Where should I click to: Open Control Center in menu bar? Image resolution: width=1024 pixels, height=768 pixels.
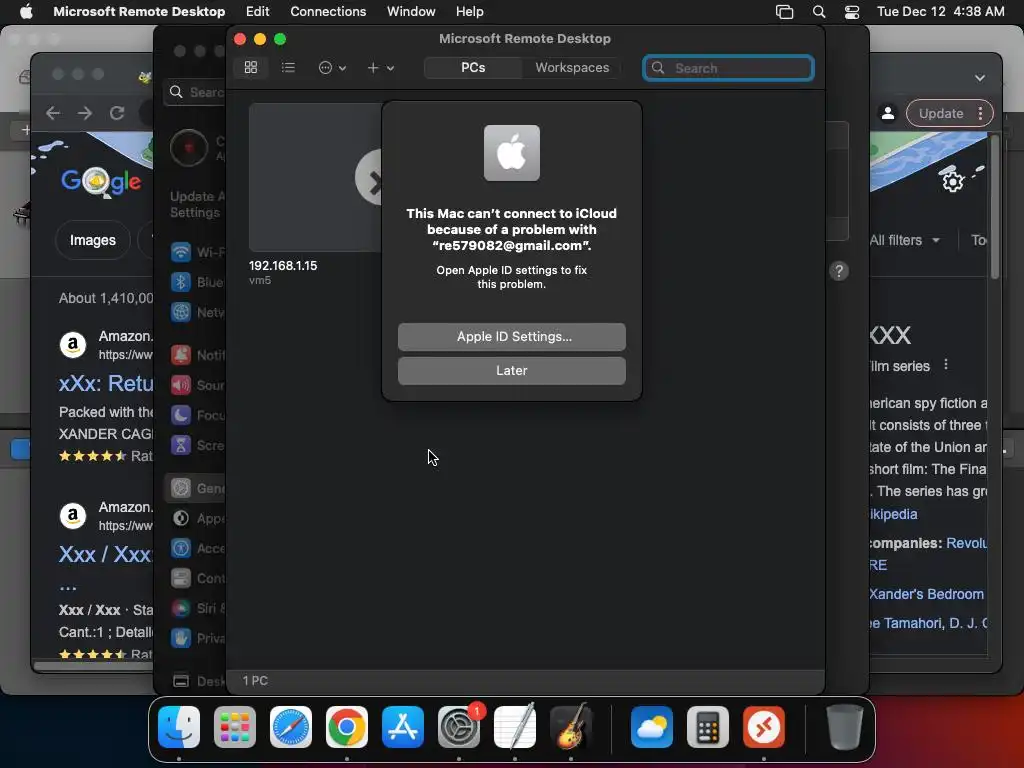852,12
